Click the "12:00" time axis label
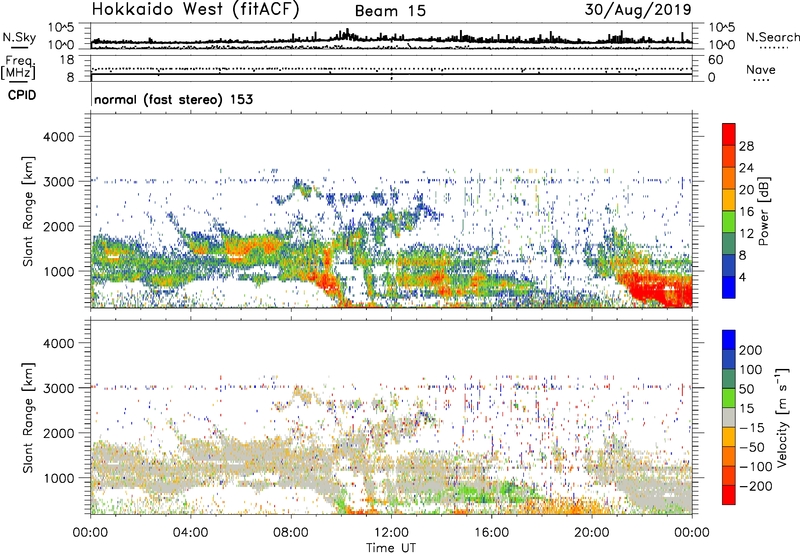This screenshot has height=554, width=800. tap(391, 533)
